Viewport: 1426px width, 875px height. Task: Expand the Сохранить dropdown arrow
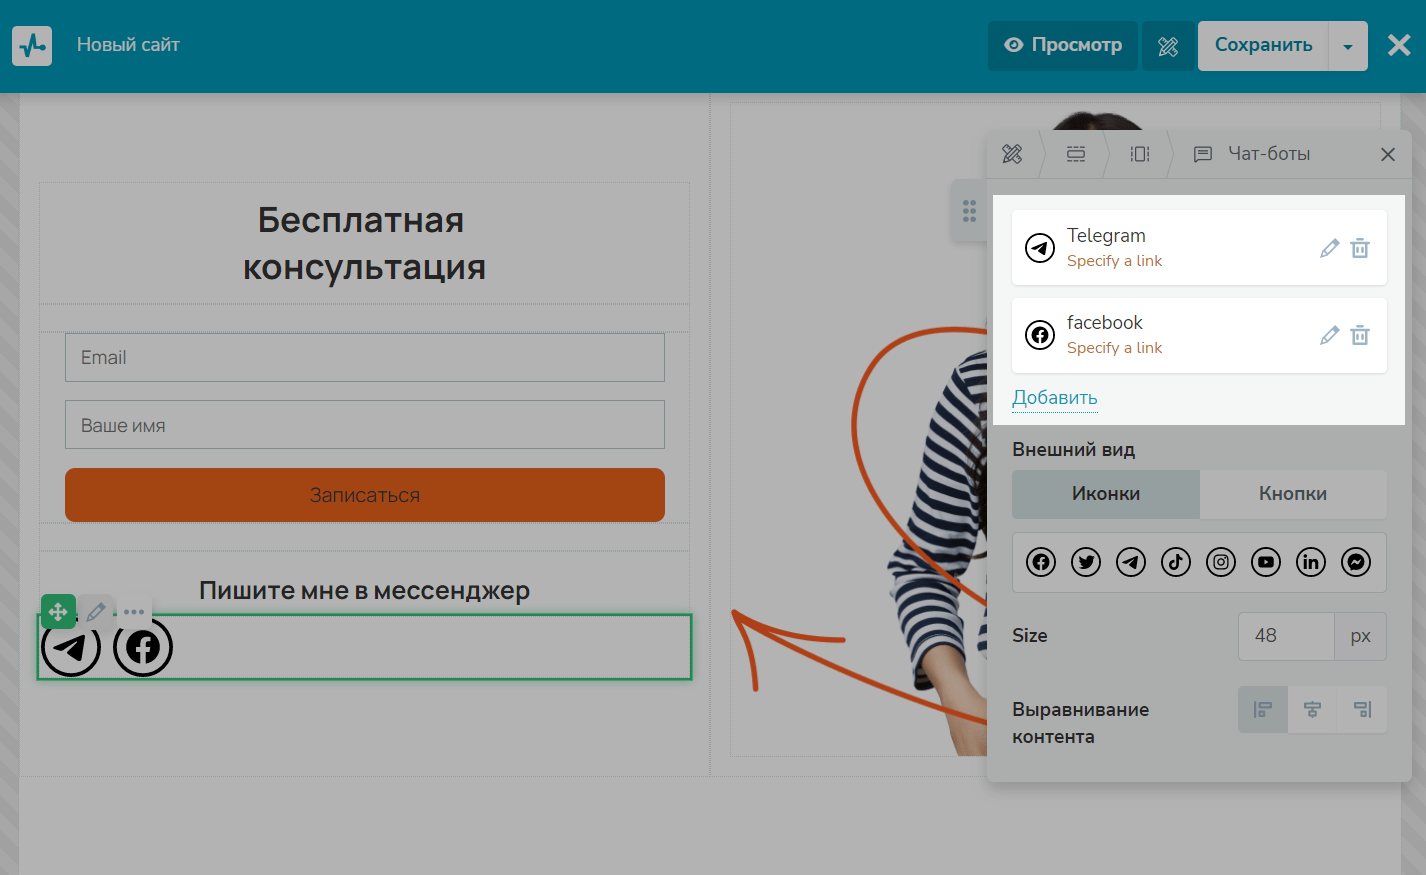click(x=1348, y=46)
